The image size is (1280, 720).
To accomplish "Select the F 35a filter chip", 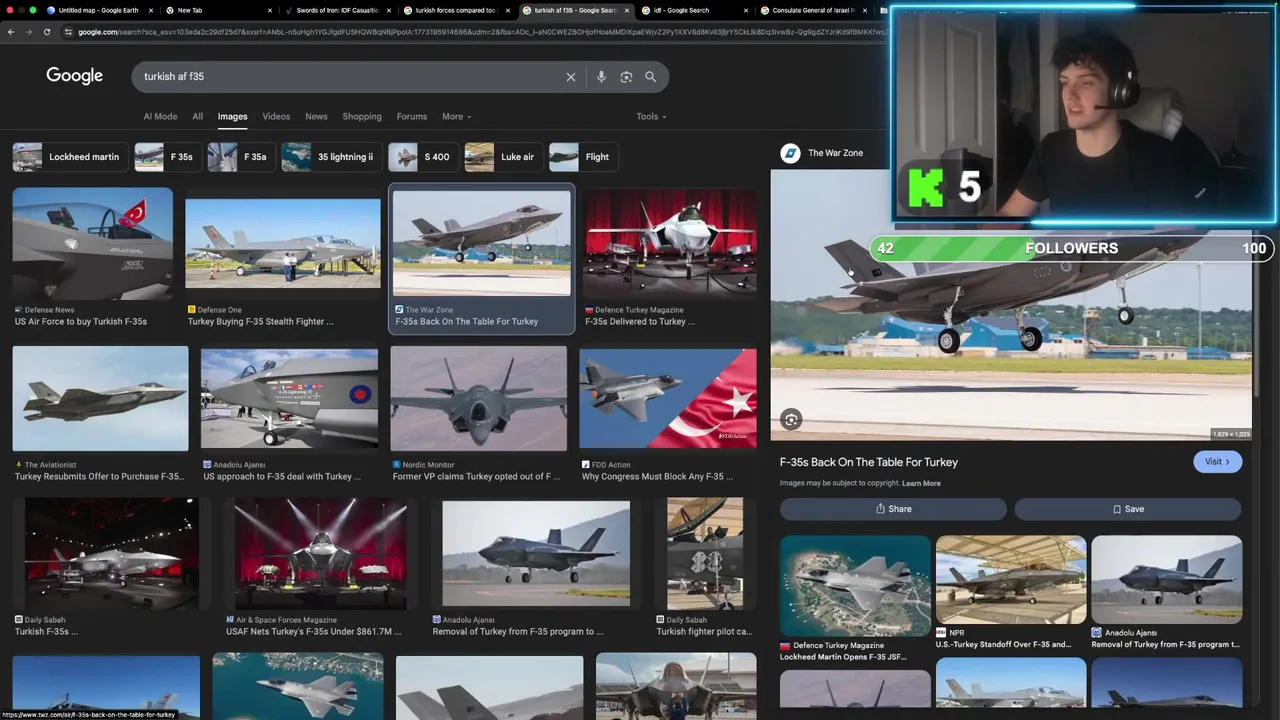I will pos(239,157).
